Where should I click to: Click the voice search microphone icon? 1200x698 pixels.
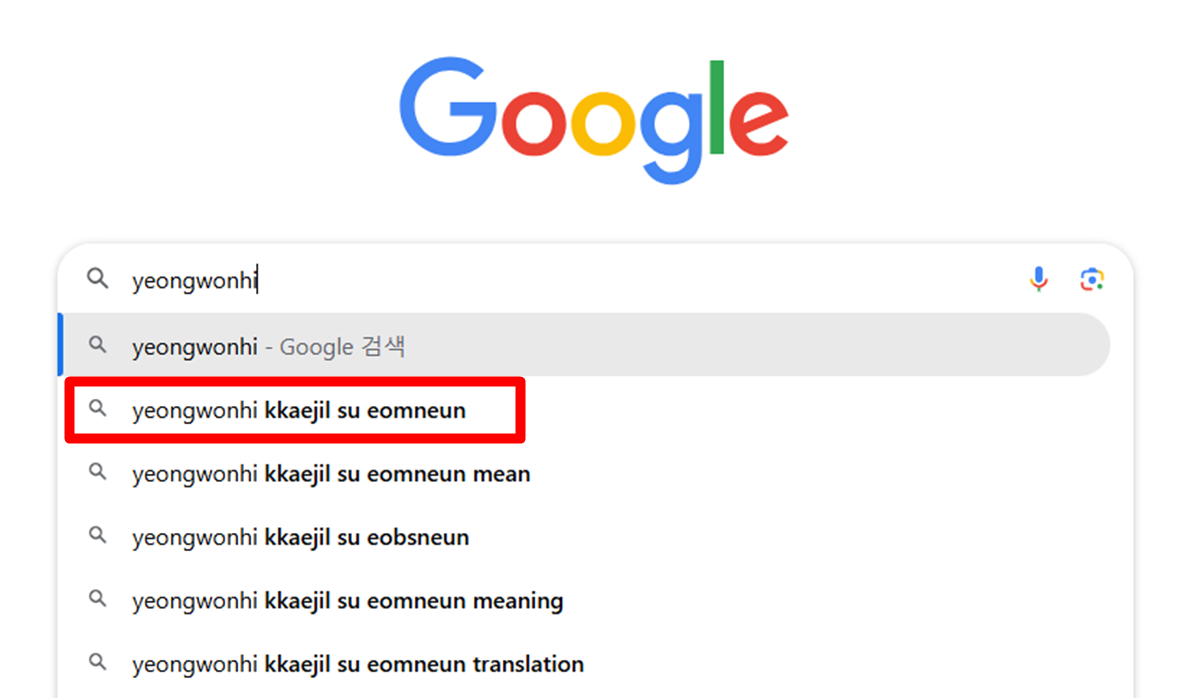point(1039,280)
